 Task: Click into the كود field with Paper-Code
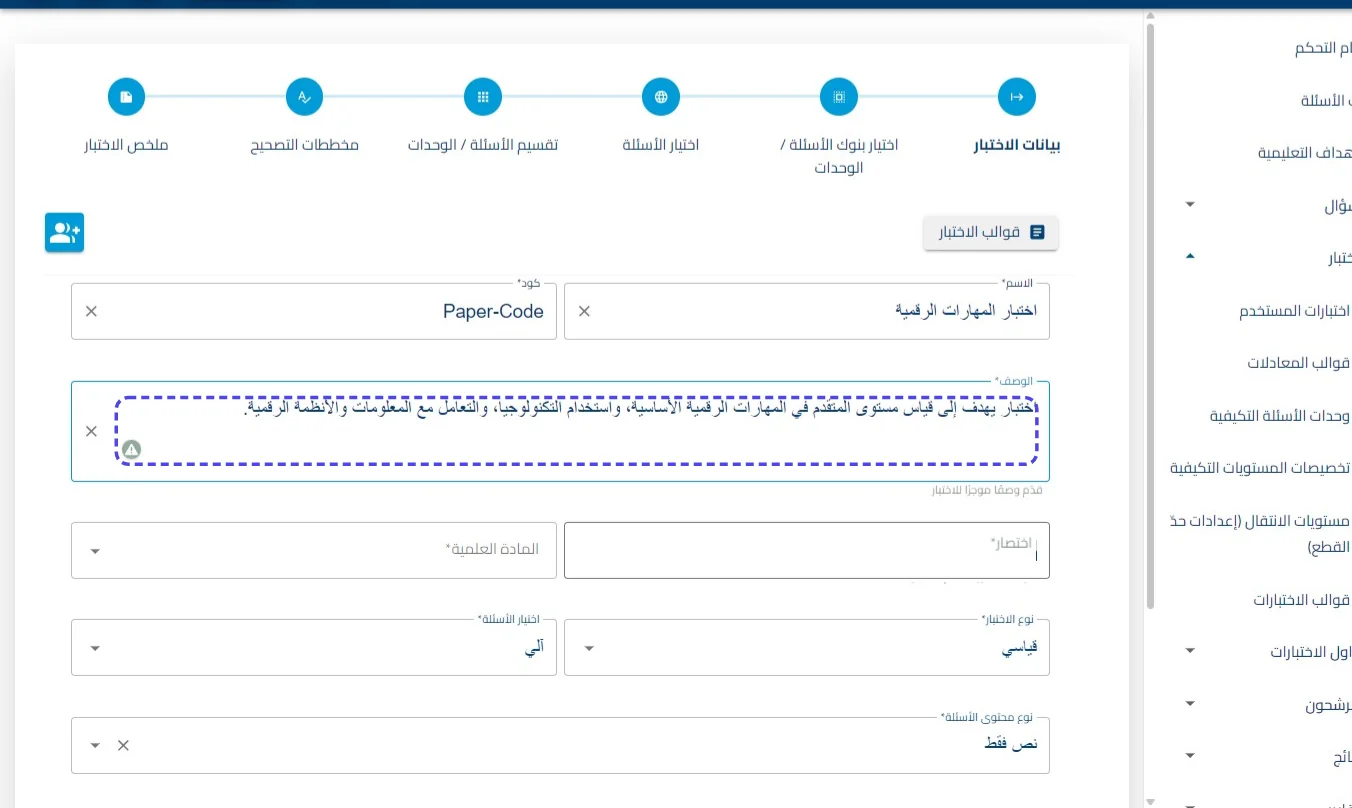314,311
